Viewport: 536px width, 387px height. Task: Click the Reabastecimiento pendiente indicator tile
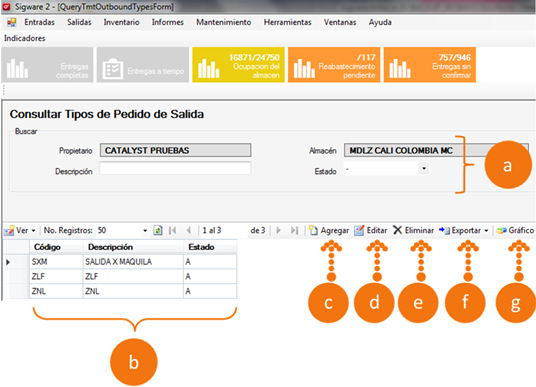(x=334, y=65)
